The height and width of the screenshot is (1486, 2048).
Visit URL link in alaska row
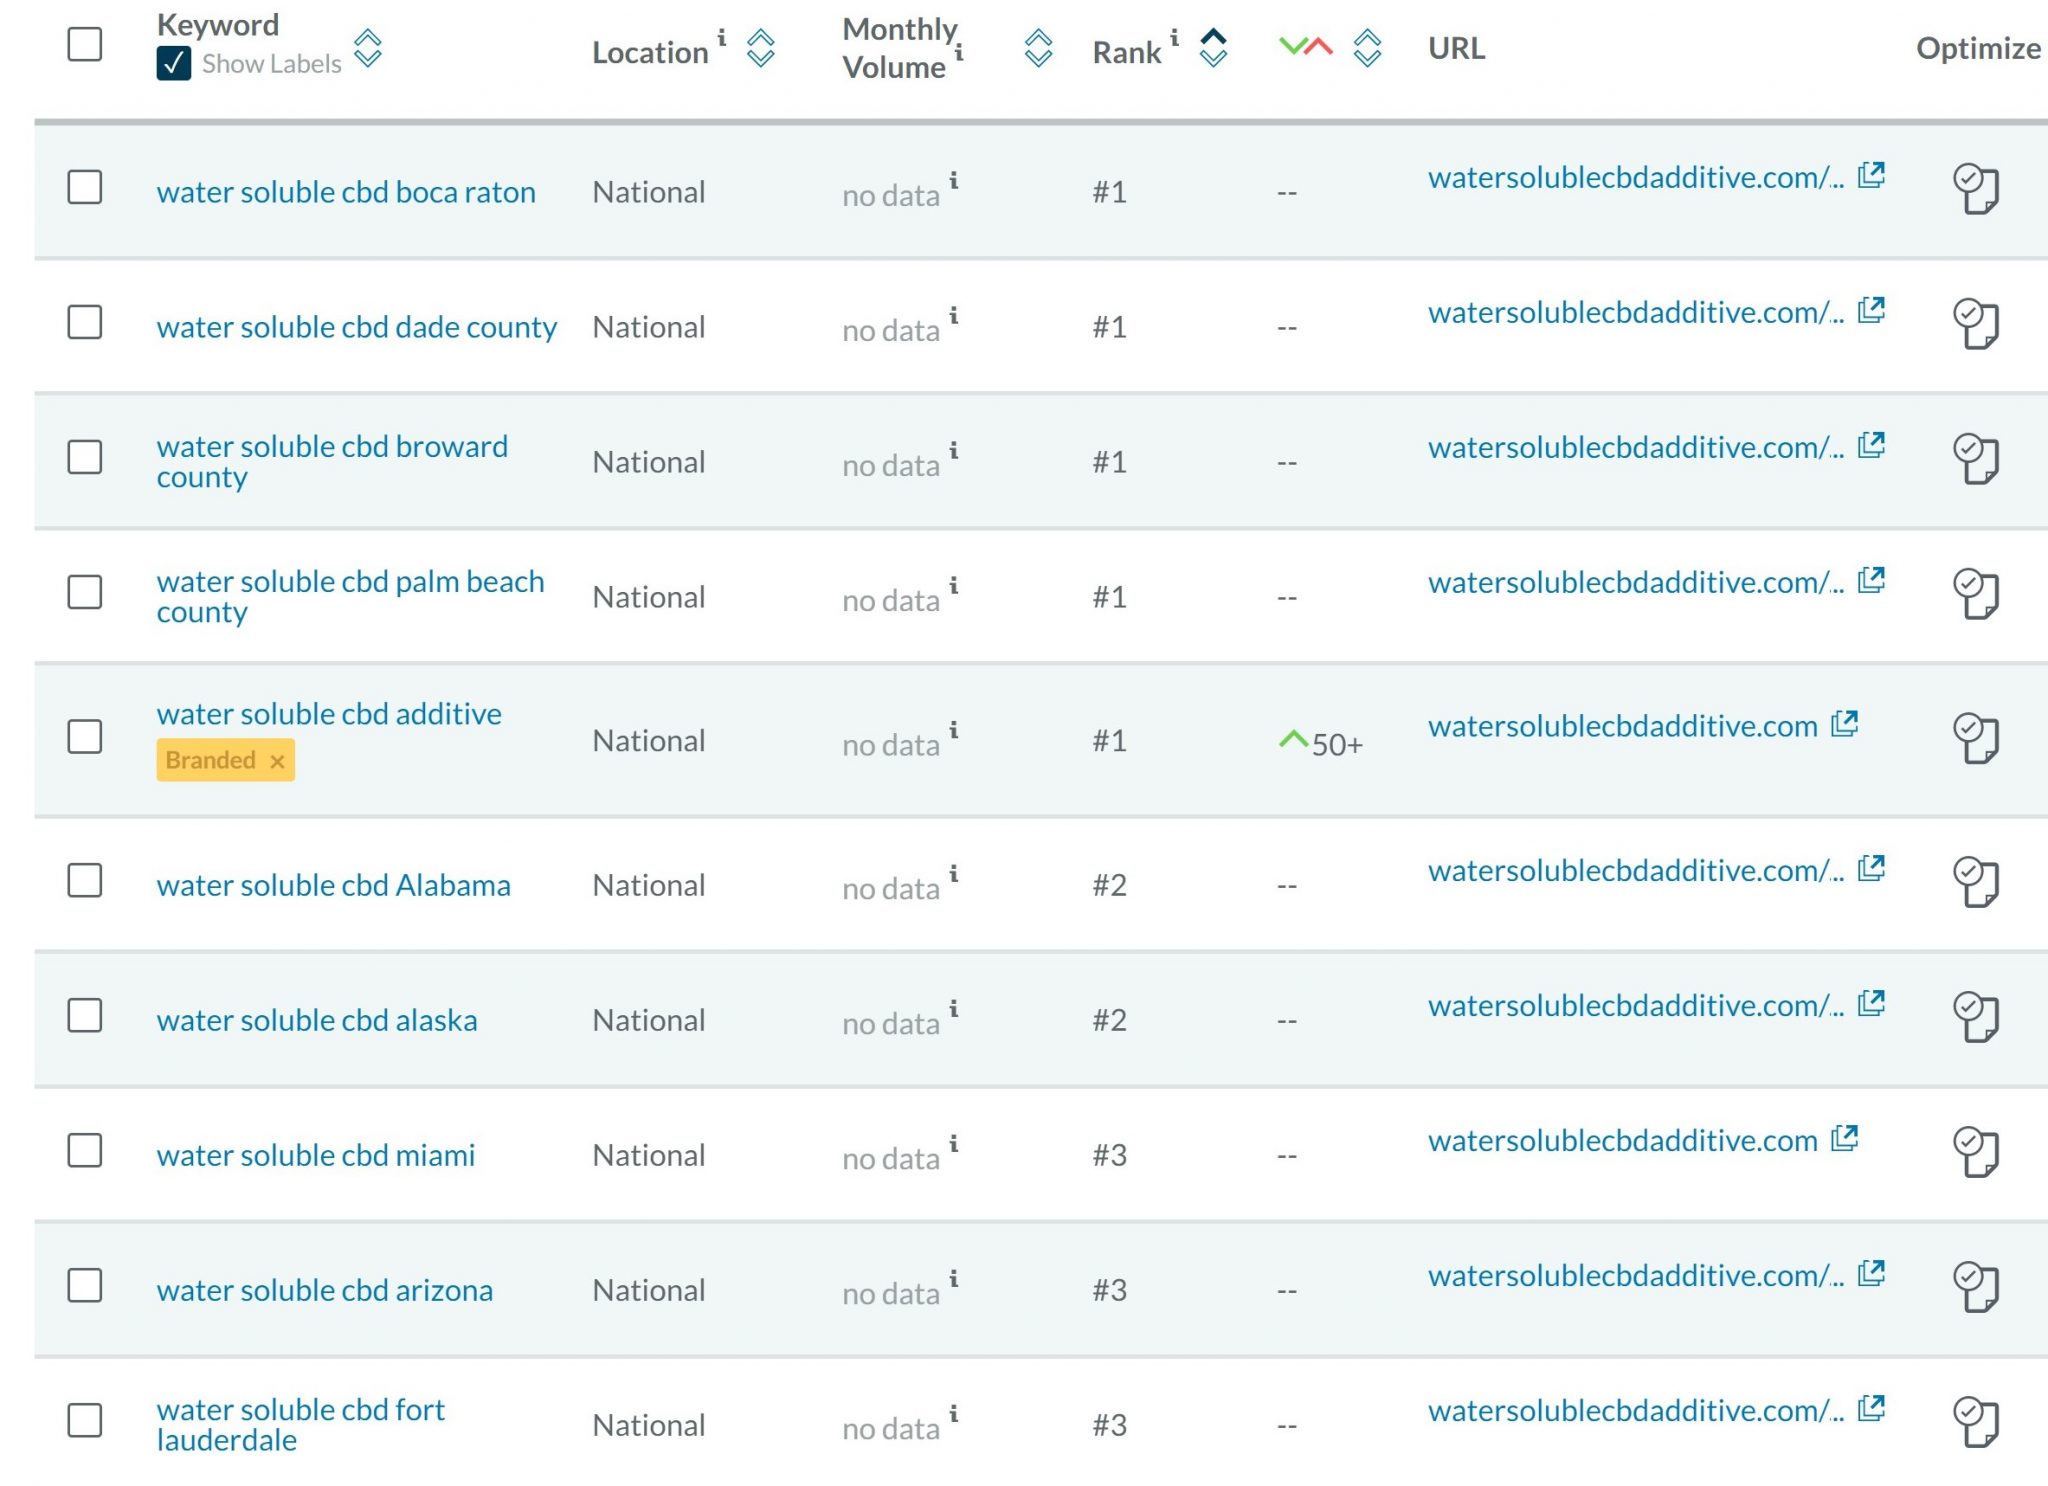click(1636, 1006)
